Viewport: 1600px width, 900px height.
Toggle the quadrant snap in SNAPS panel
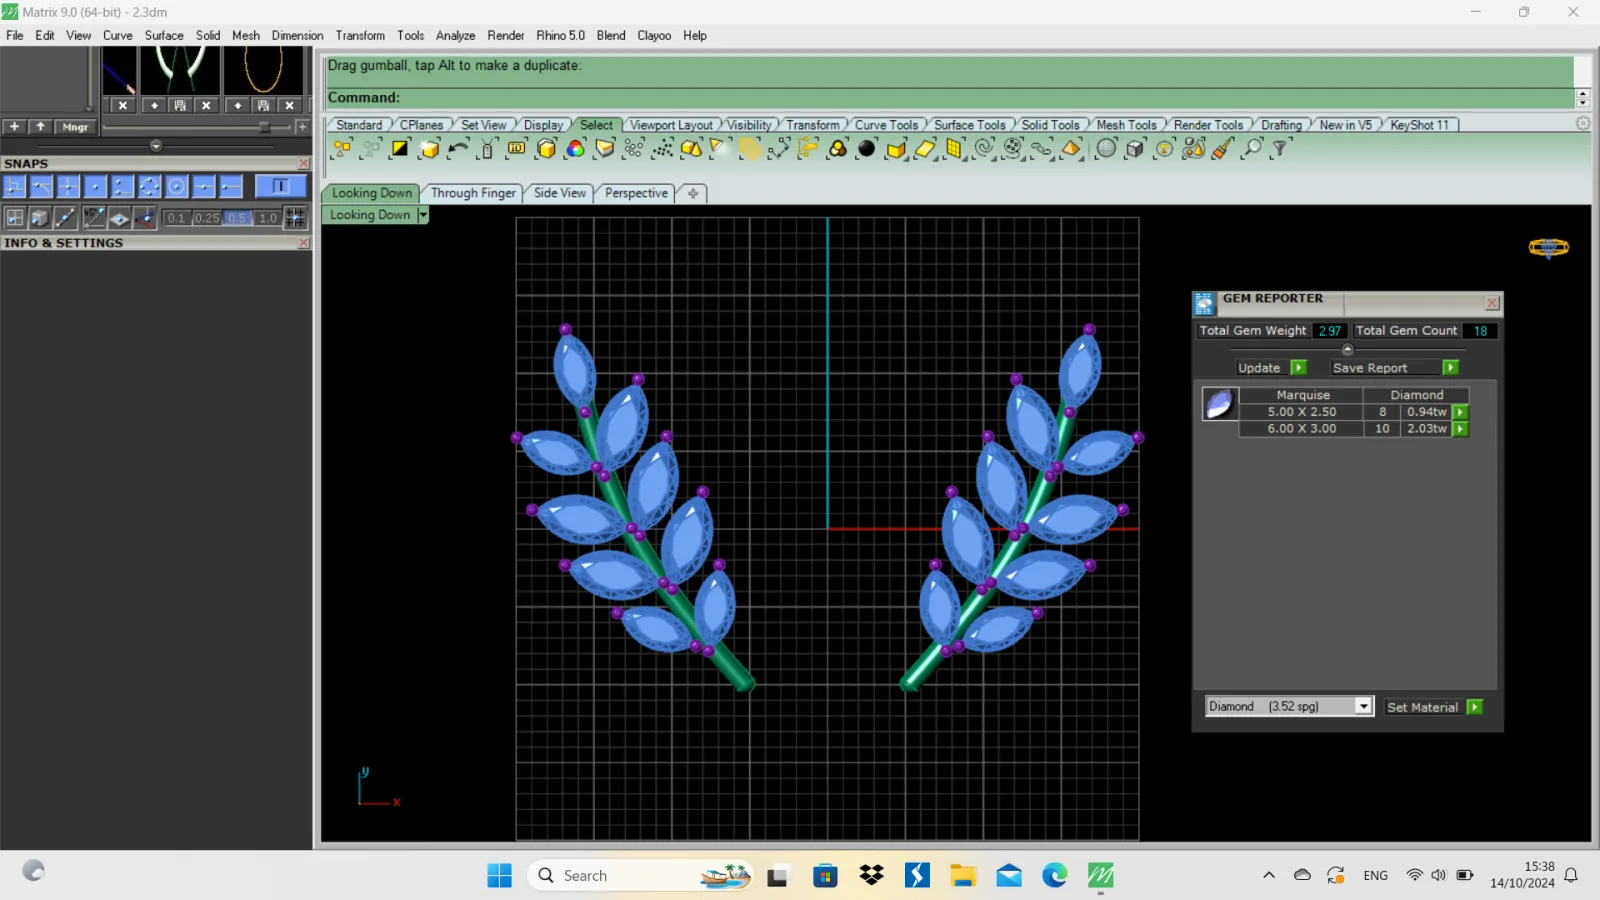[x=149, y=186]
